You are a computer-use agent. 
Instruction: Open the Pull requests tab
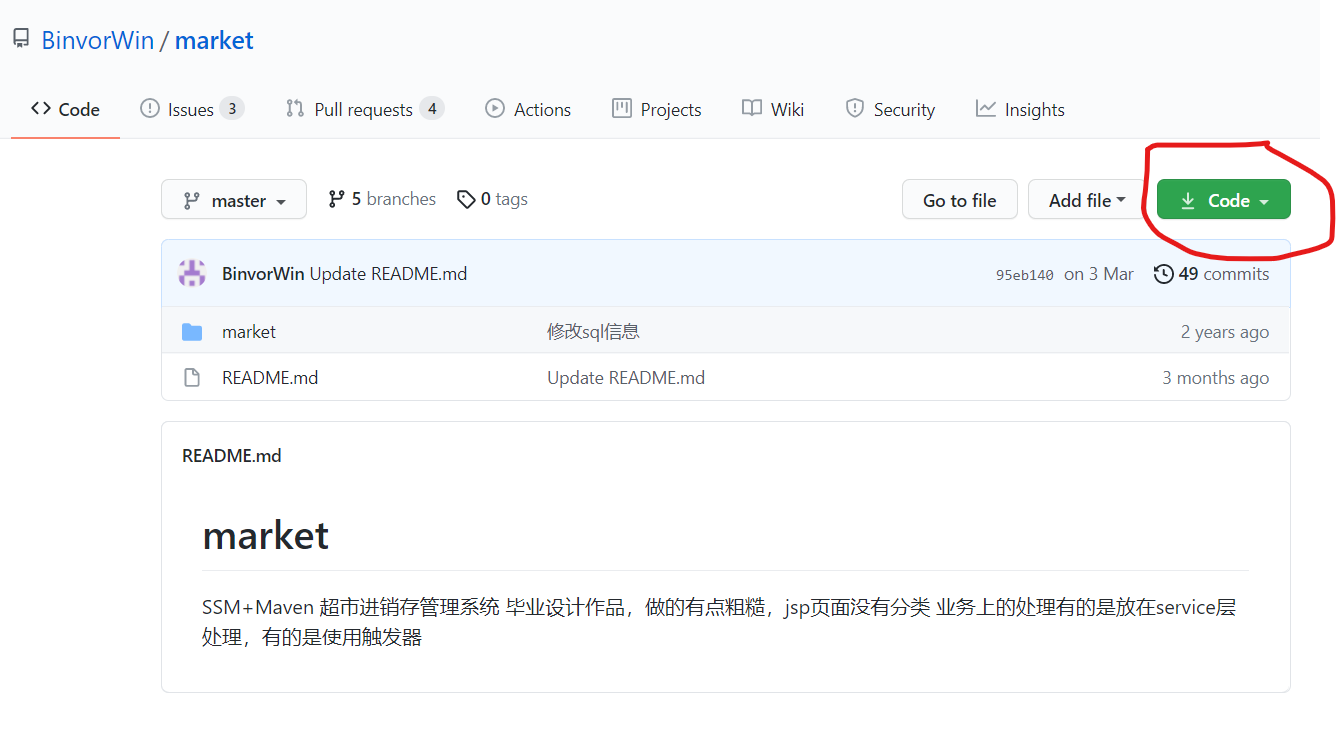coord(364,109)
